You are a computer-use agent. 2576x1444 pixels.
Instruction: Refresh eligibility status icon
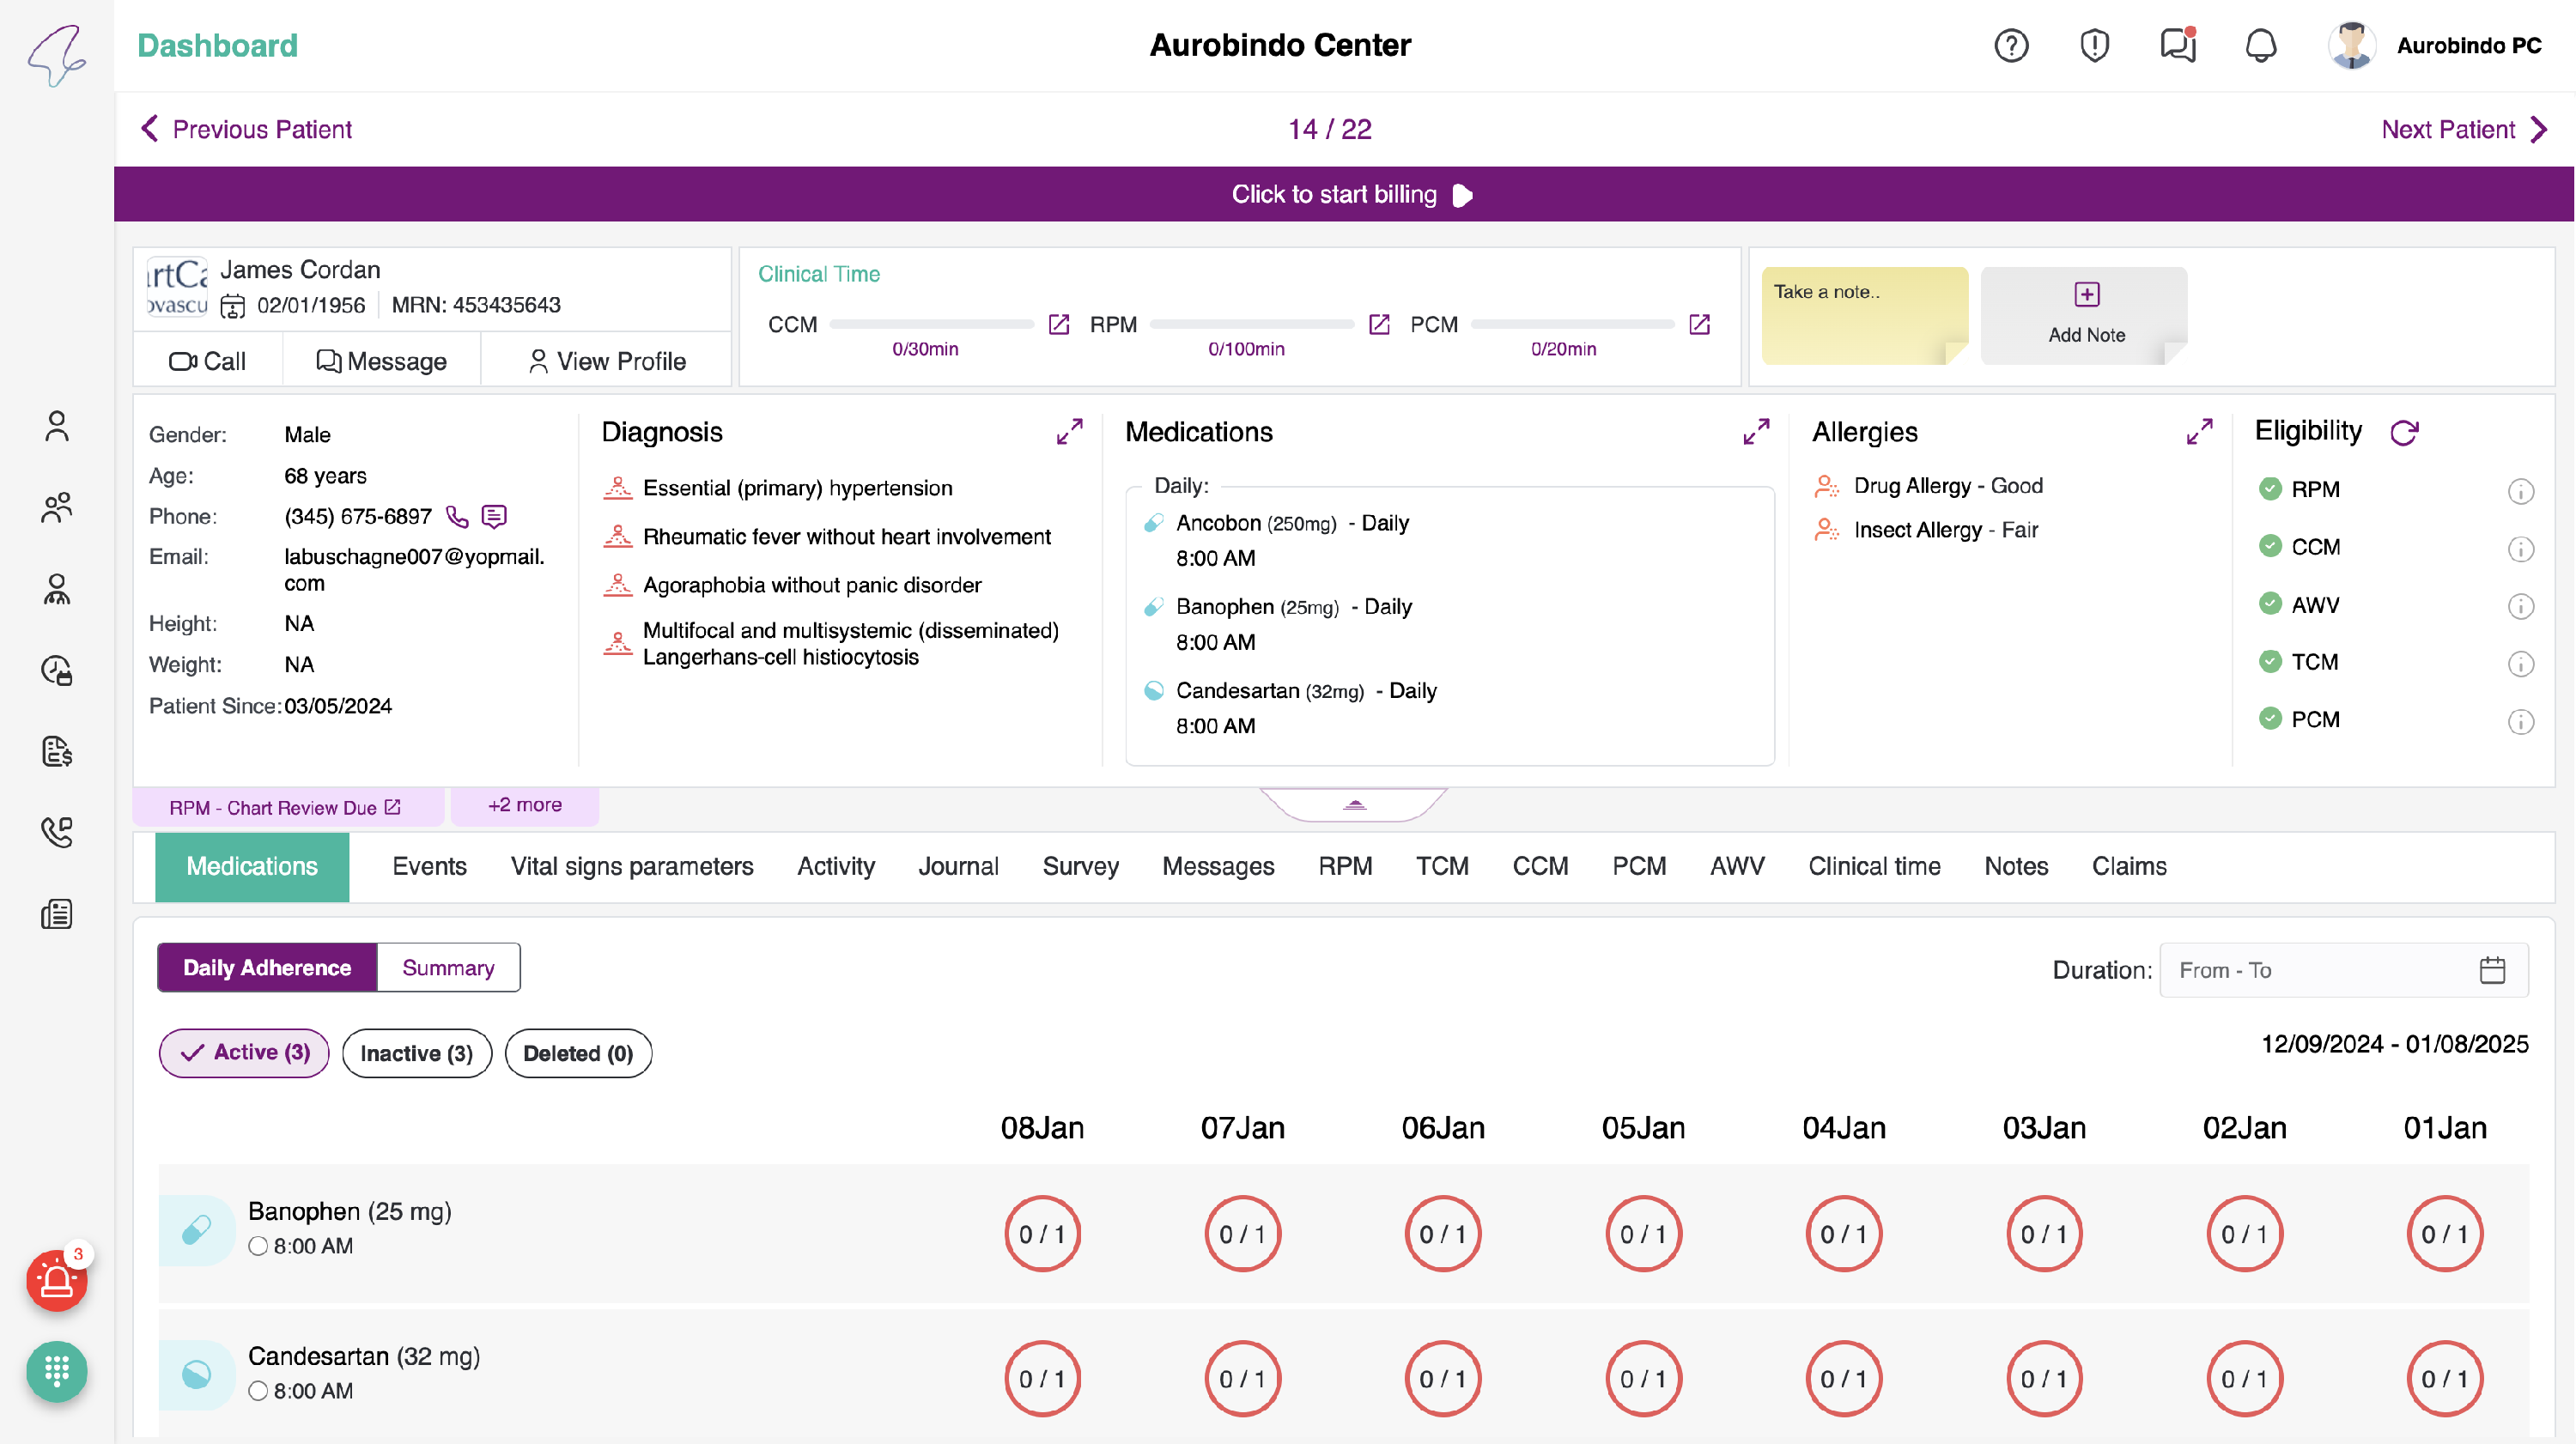2404,432
